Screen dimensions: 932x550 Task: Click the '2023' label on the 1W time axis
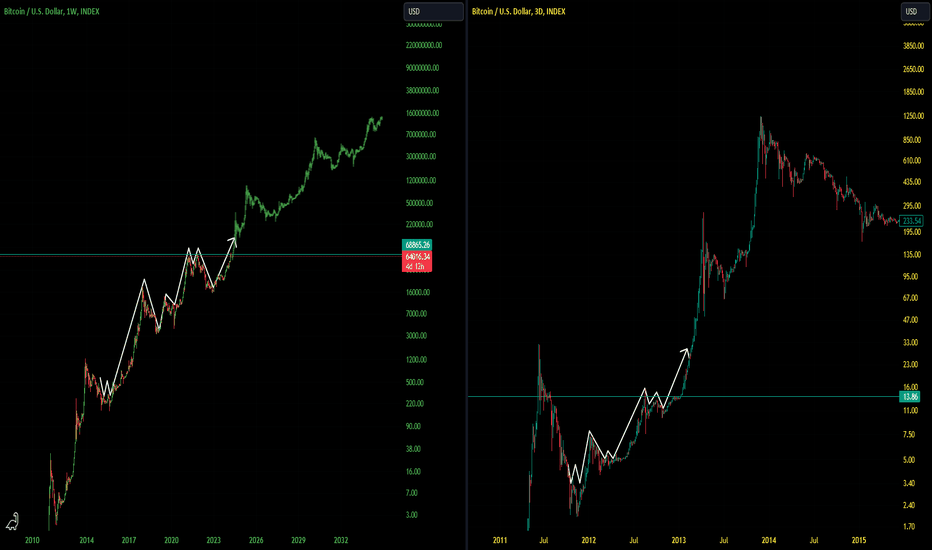(x=213, y=540)
